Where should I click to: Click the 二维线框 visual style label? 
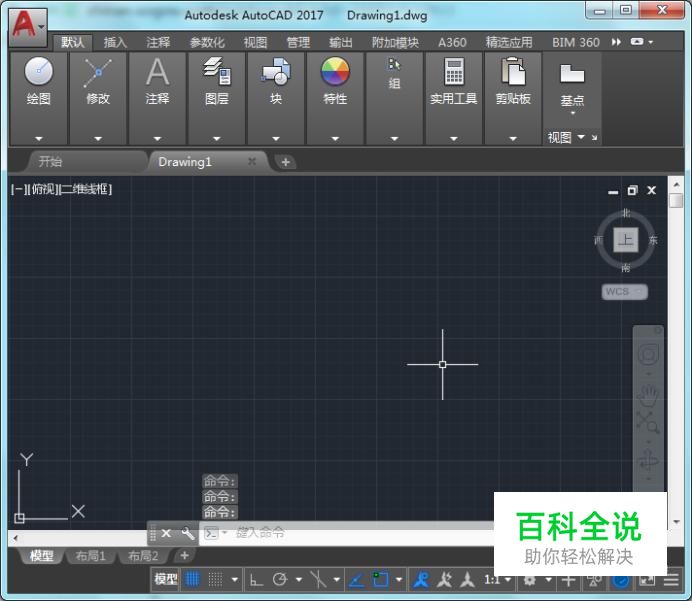click(x=86, y=189)
